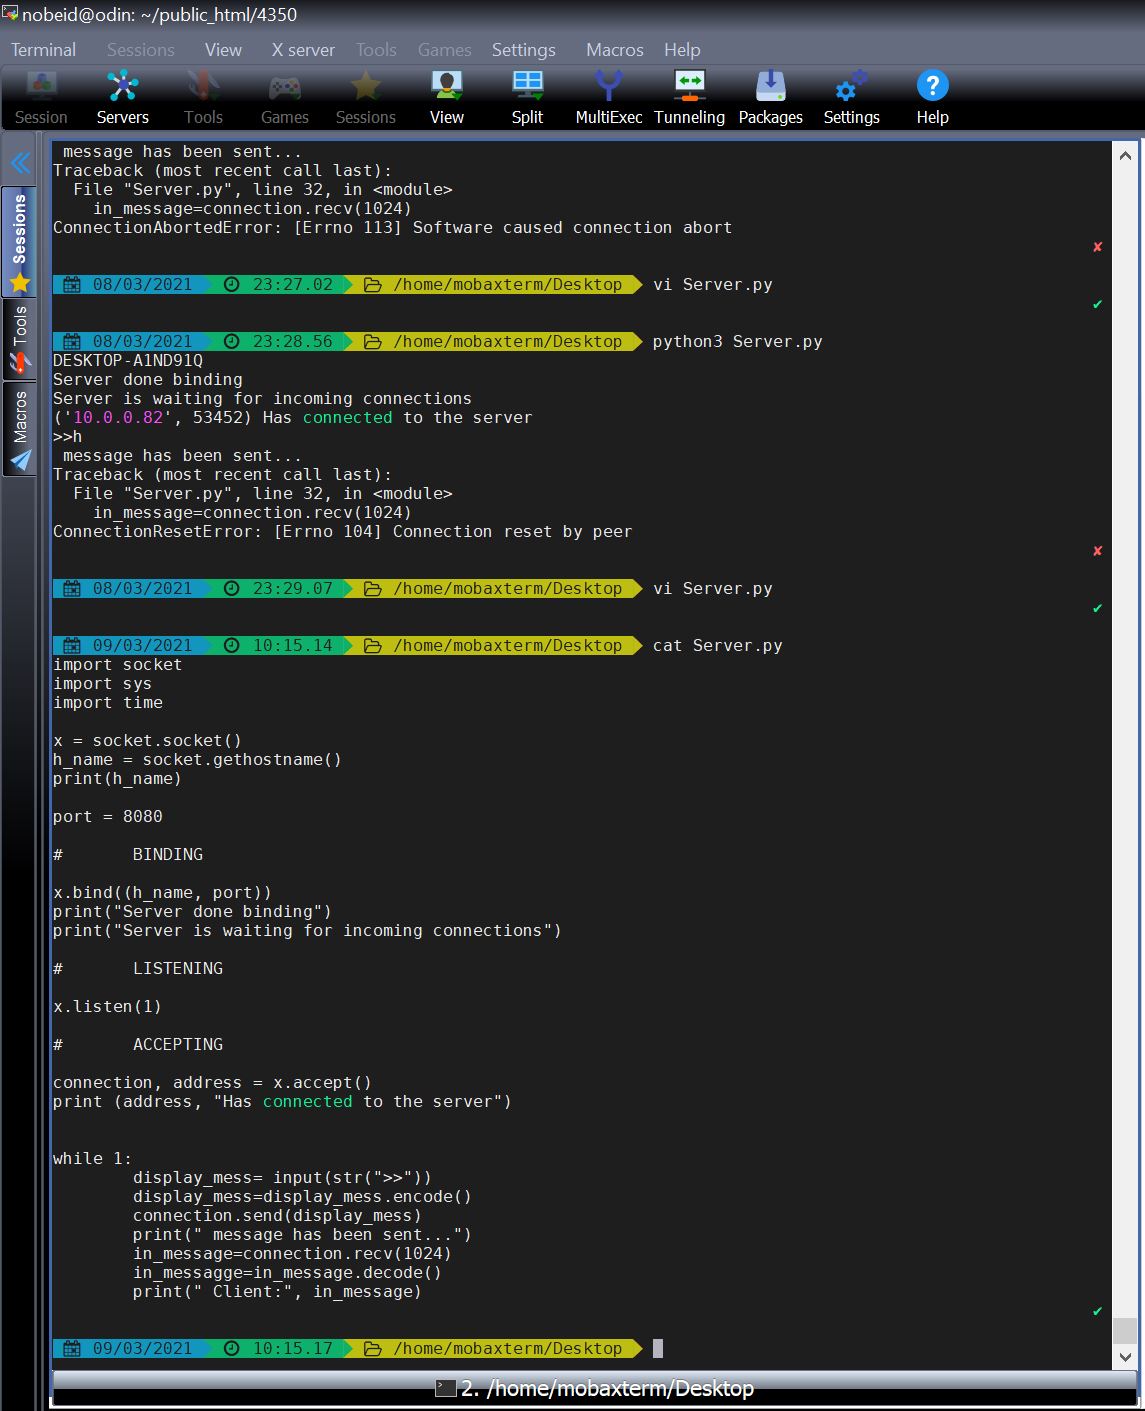The height and width of the screenshot is (1411, 1145).
Task: Collapse the sidebar with double chevron
Action: (x=20, y=163)
